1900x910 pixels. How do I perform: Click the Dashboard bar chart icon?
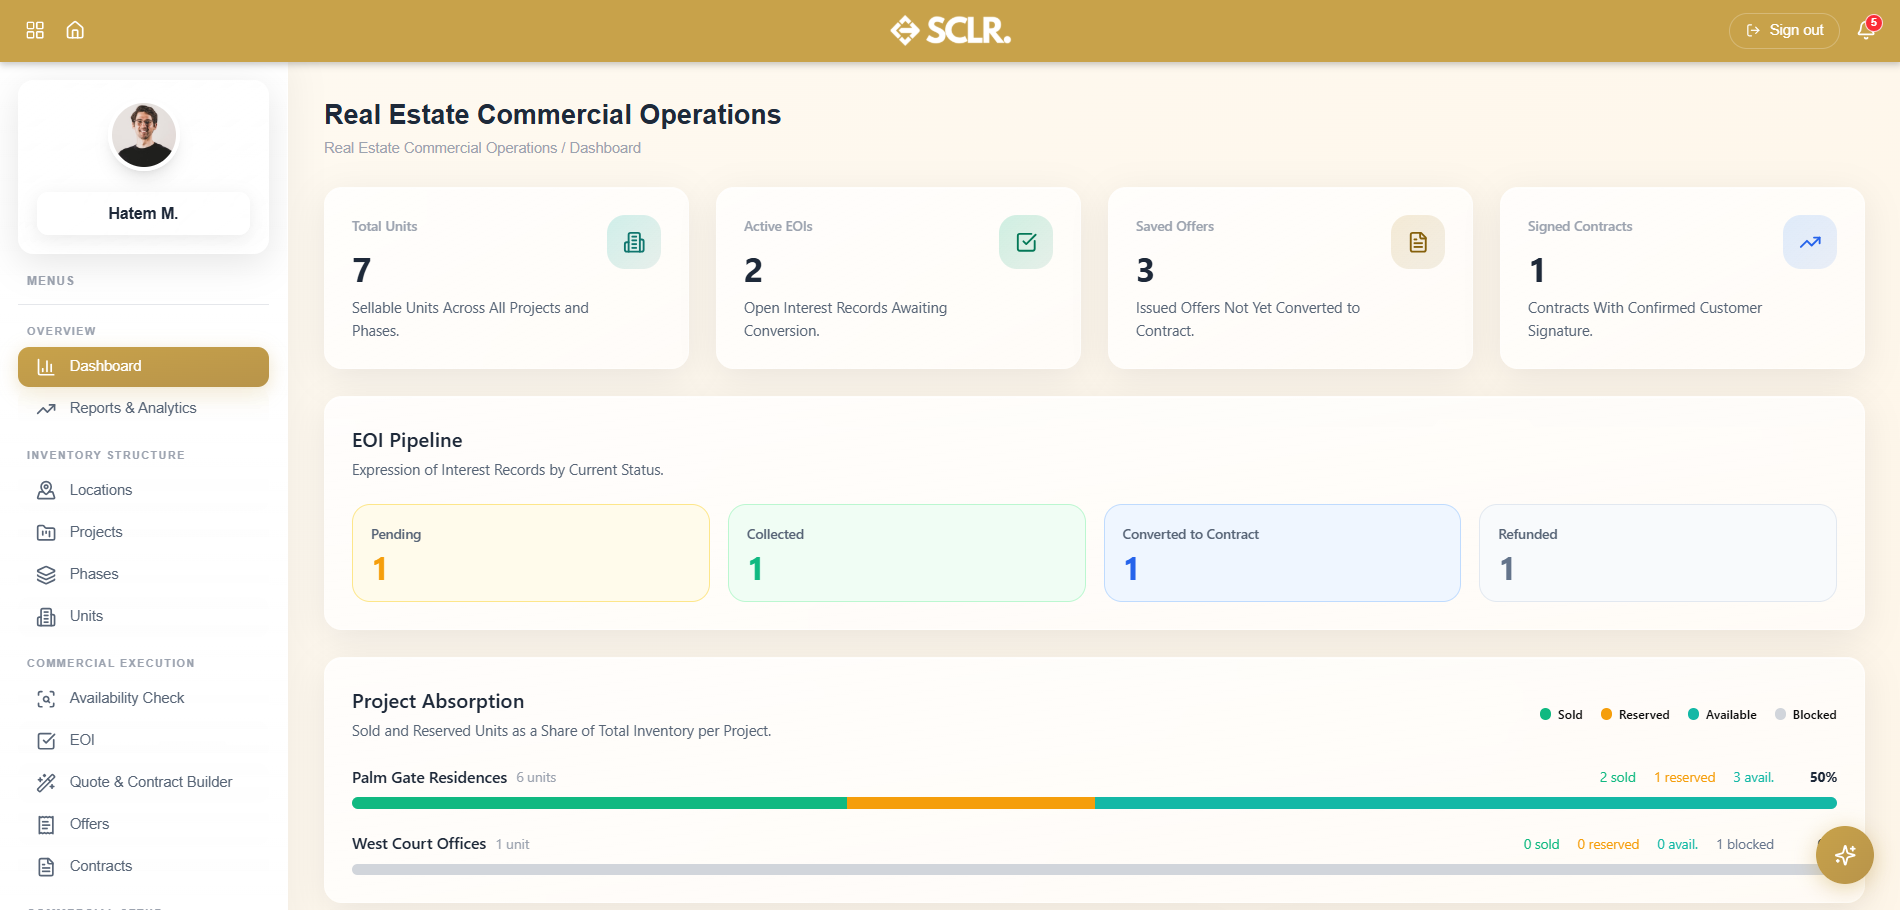click(x=46, y=367)
